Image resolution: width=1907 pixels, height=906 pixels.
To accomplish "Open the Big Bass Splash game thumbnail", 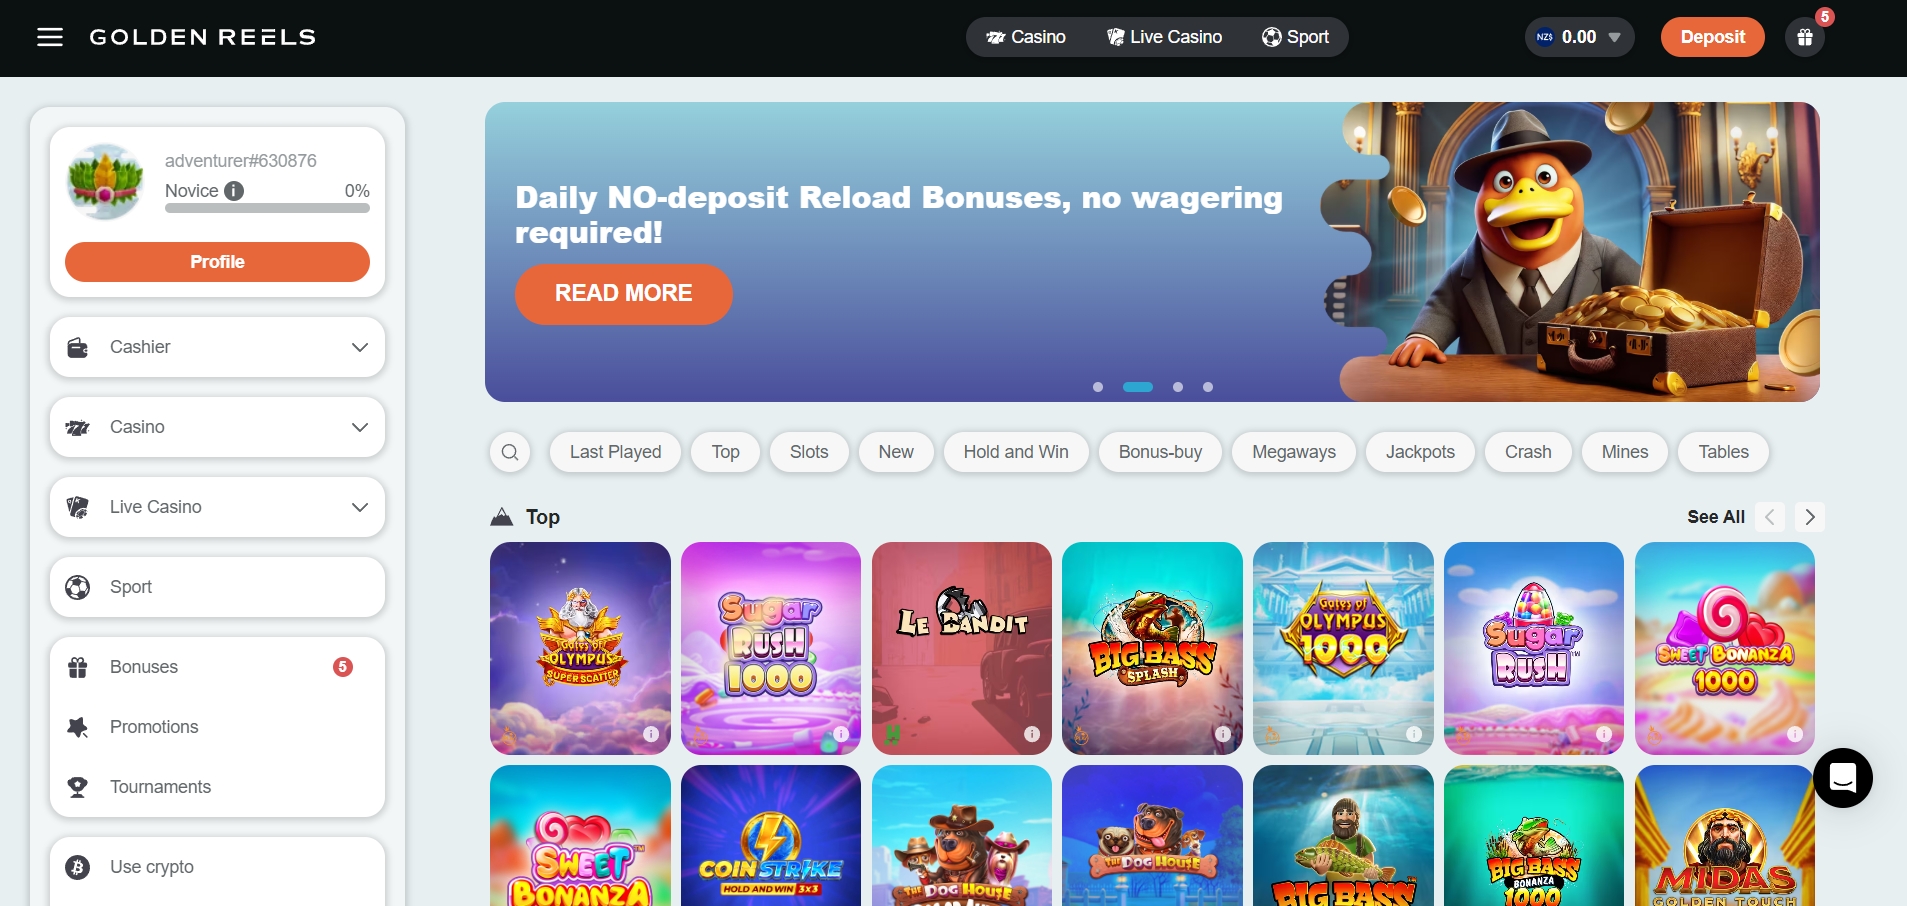I will pos(1152,648).
